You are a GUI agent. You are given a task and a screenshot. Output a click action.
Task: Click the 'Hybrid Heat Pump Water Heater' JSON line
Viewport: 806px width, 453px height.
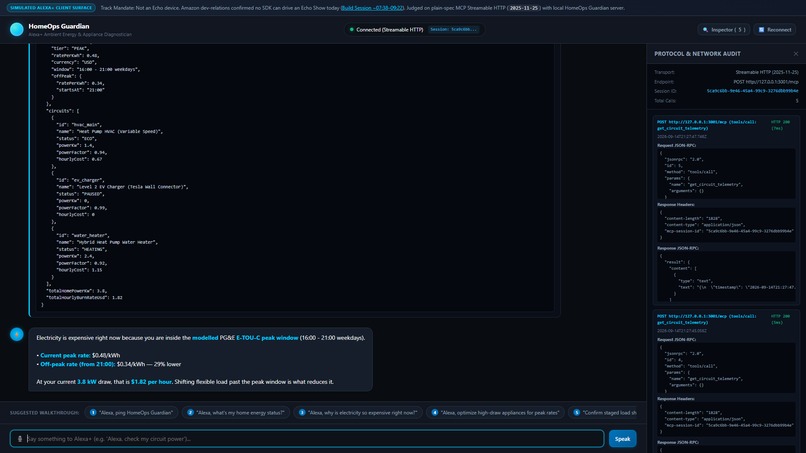pyautogui.click(x=107, y=242)
